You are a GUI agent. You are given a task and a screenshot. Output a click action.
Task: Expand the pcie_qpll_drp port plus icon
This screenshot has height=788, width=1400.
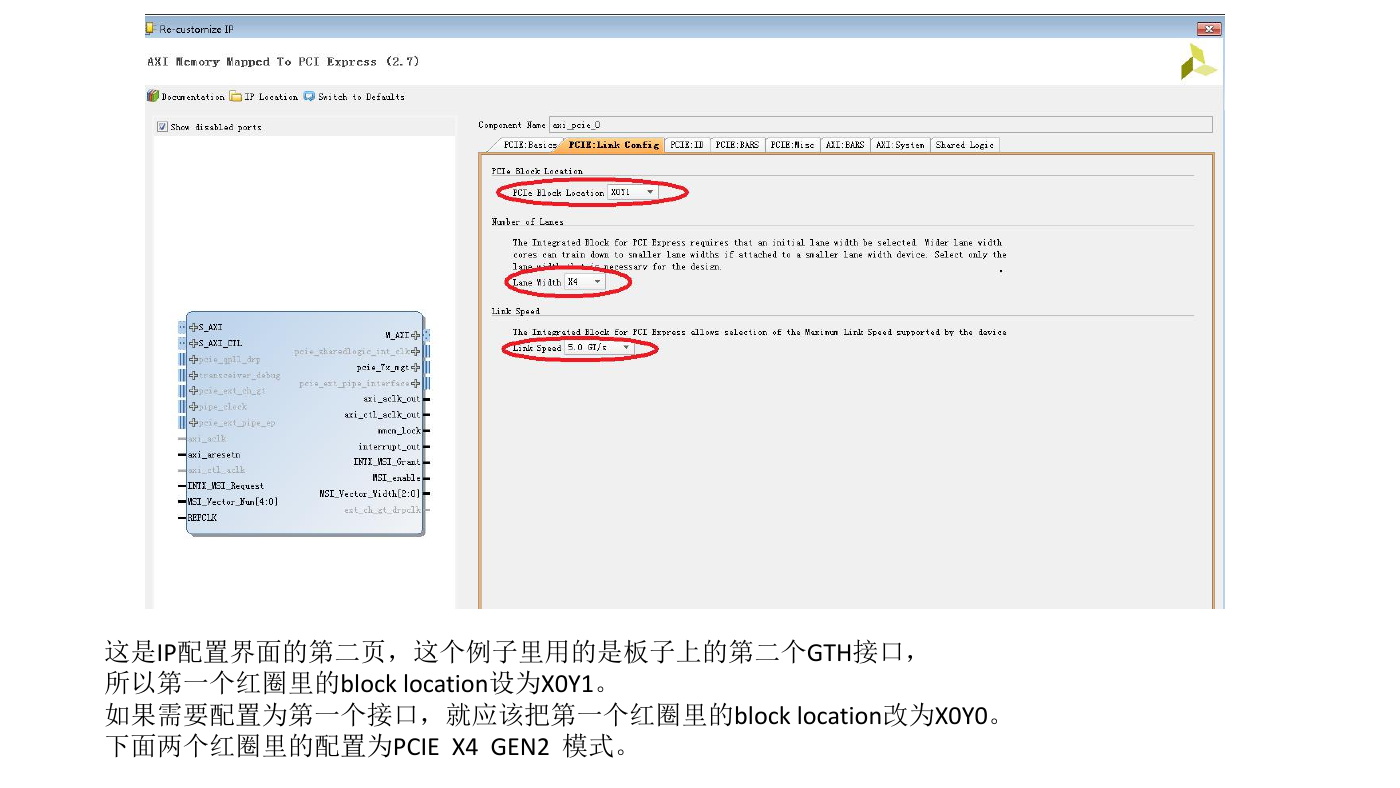pos(194,359)
